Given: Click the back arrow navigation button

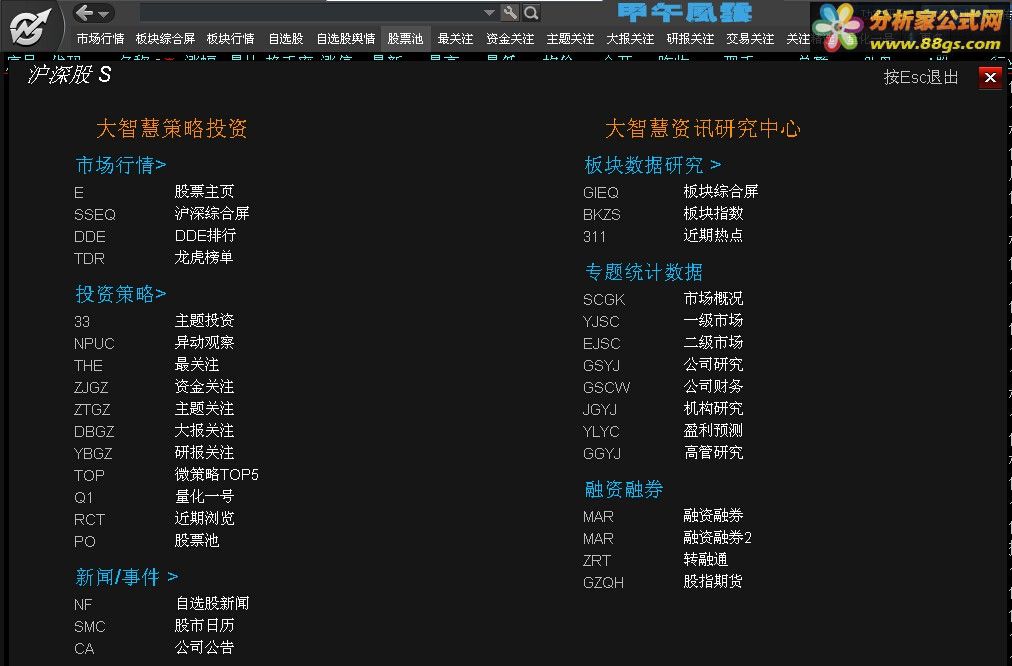Looking at the screenshot, I should [85, 12].
